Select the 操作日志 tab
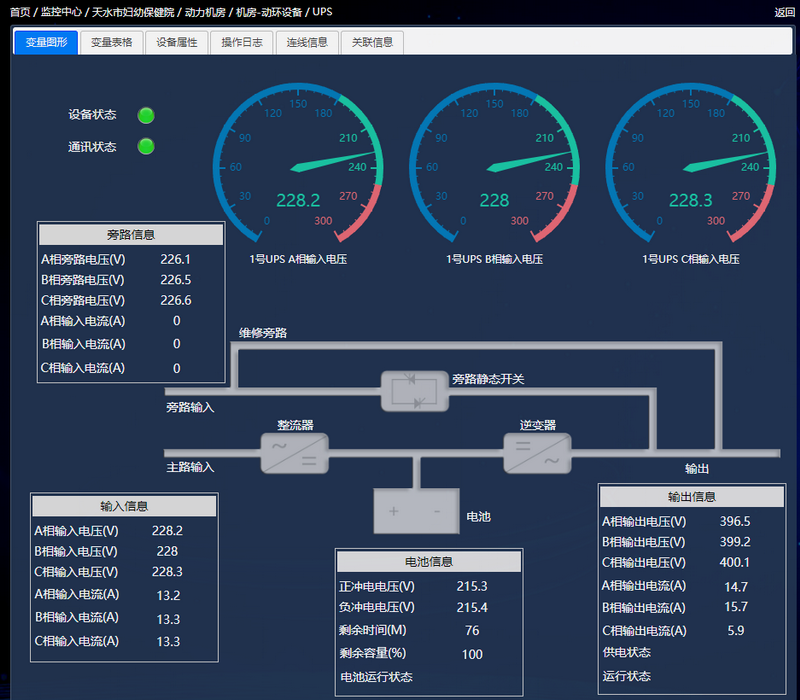 click(x=242, y=42)
